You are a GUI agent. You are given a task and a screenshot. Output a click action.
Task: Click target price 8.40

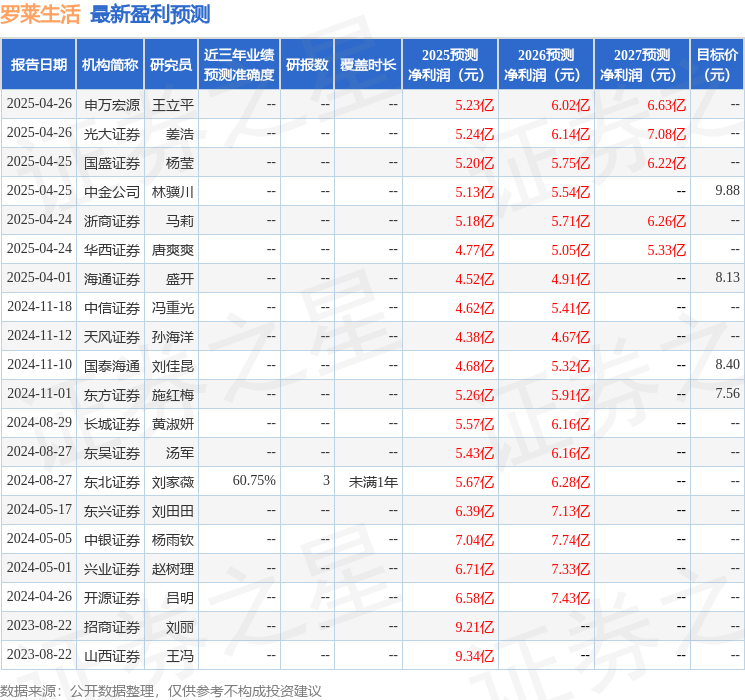click(x=727, y=364)
